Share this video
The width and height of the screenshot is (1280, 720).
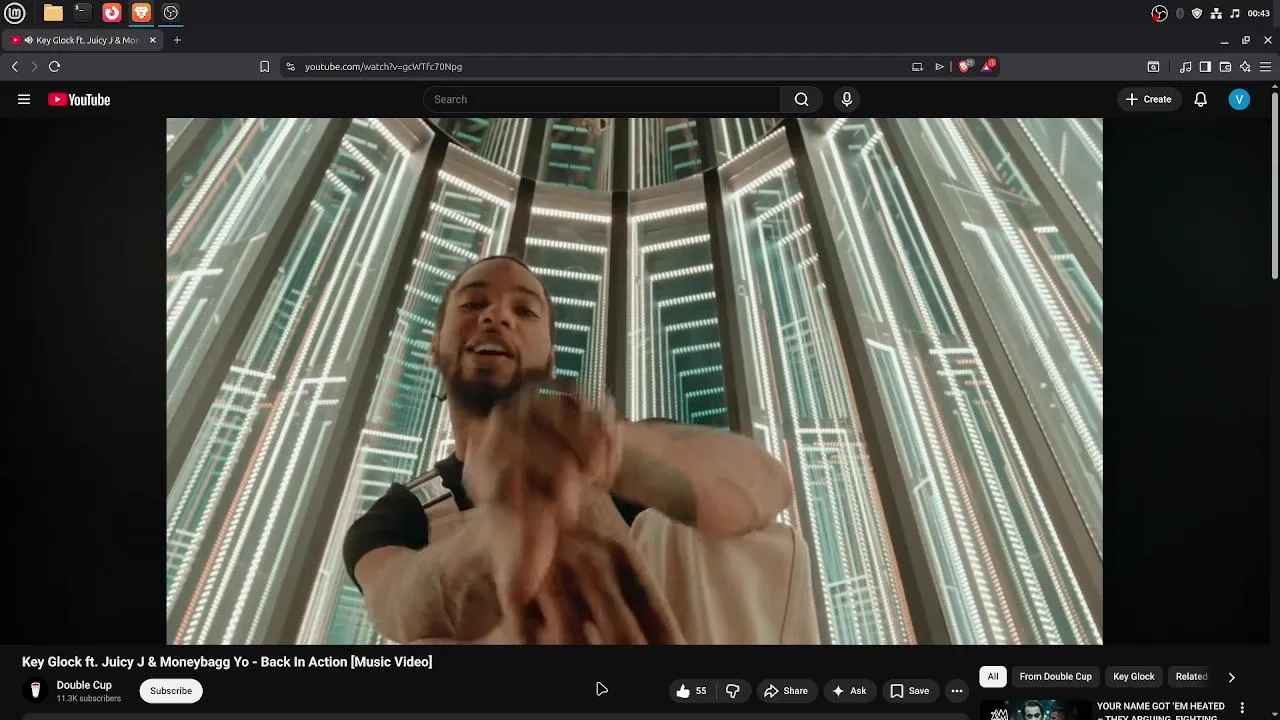(786, 690)
